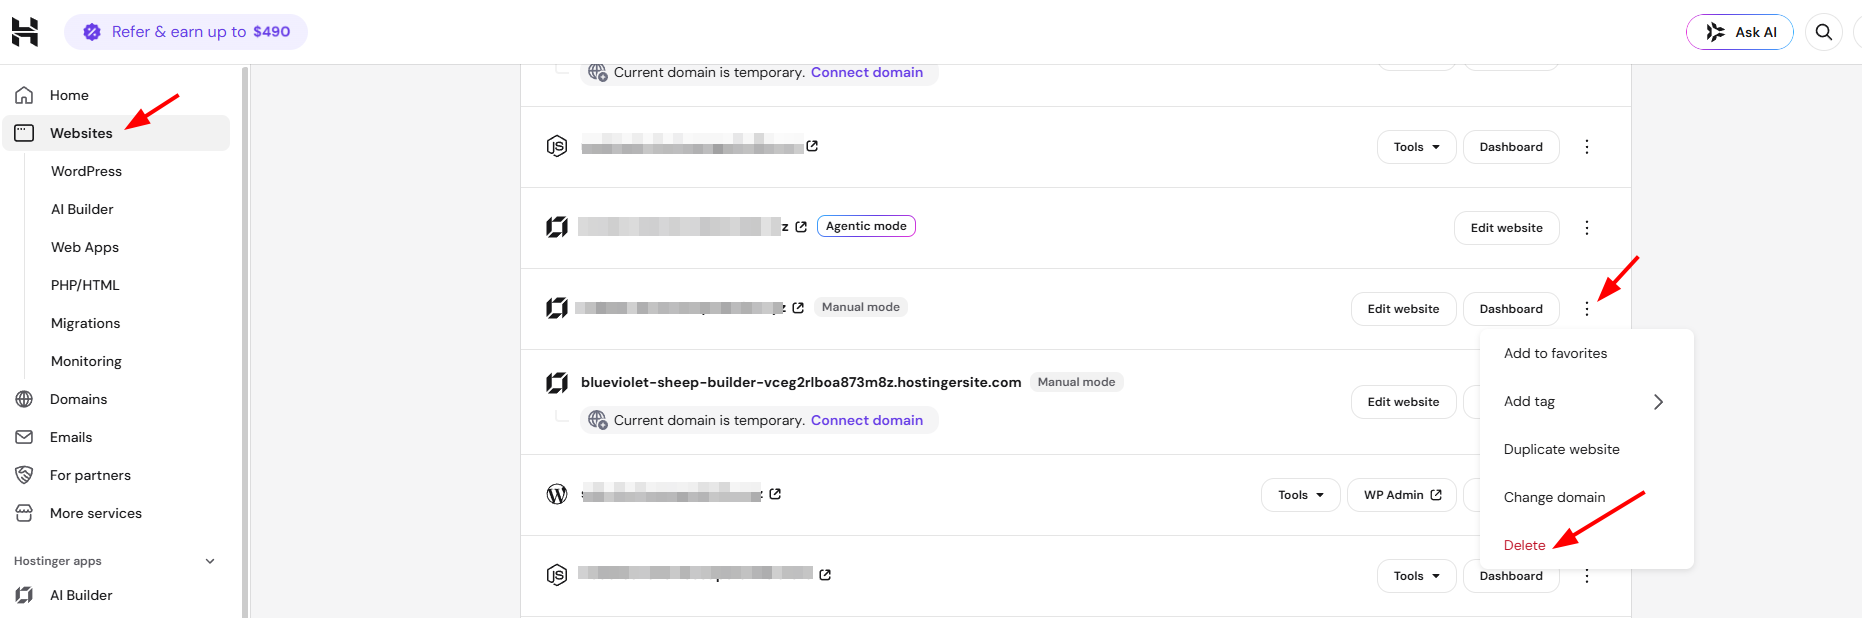Select Delete from the context menu
Screen dimensions: 1862x618
(1524, 545)
